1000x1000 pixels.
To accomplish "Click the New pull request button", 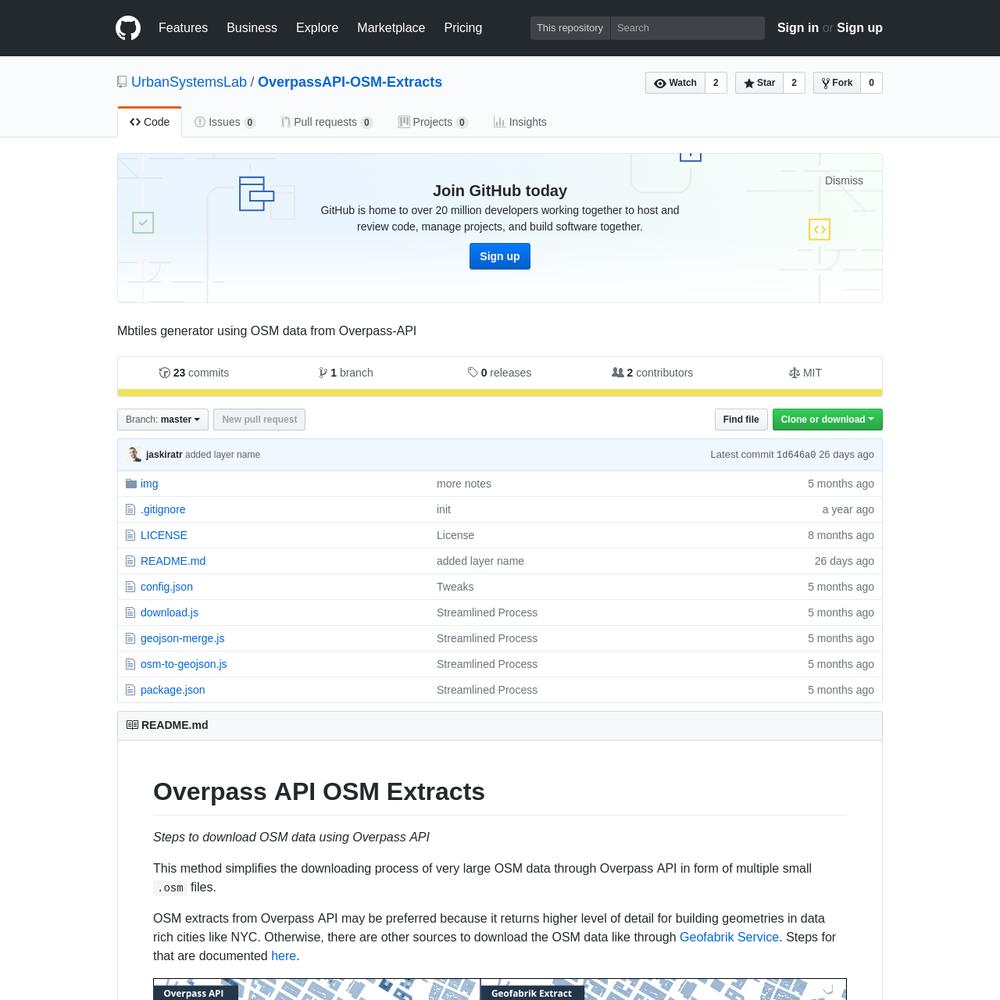I will [x=260, y=420].
